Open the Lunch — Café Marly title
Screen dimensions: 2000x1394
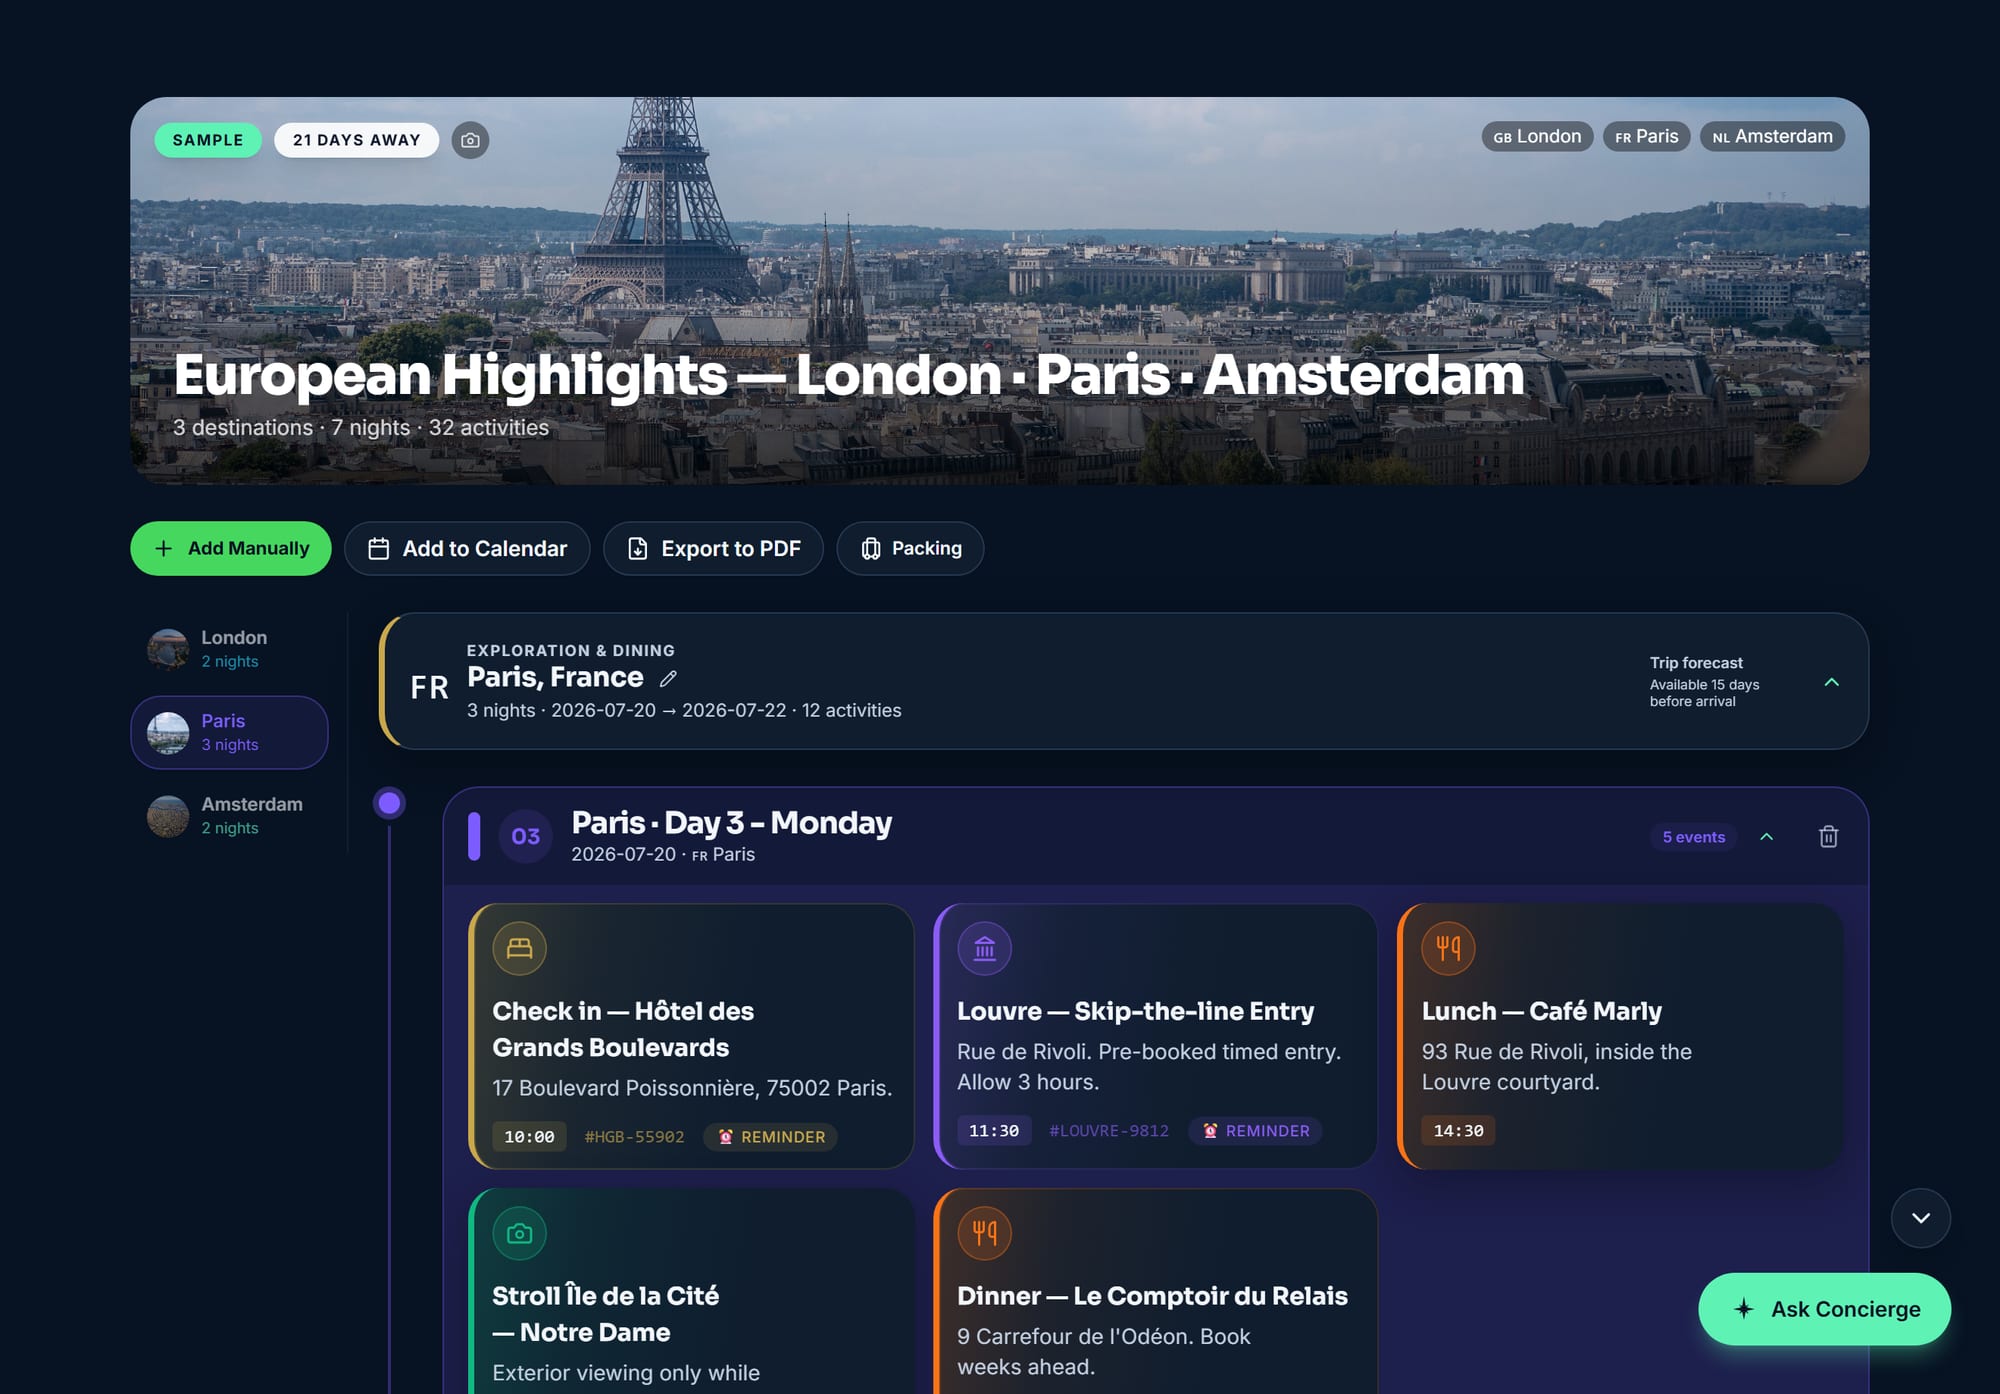[1541, 1011]
